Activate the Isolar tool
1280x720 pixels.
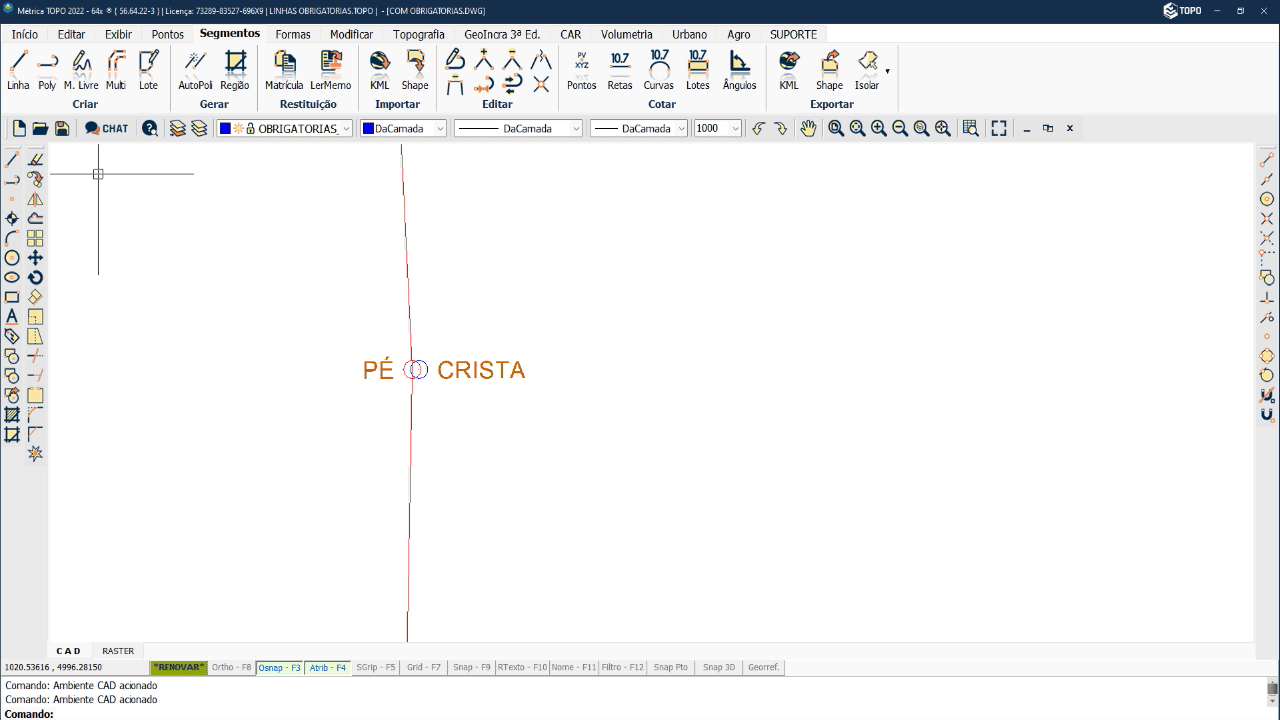tap(865, 70)
